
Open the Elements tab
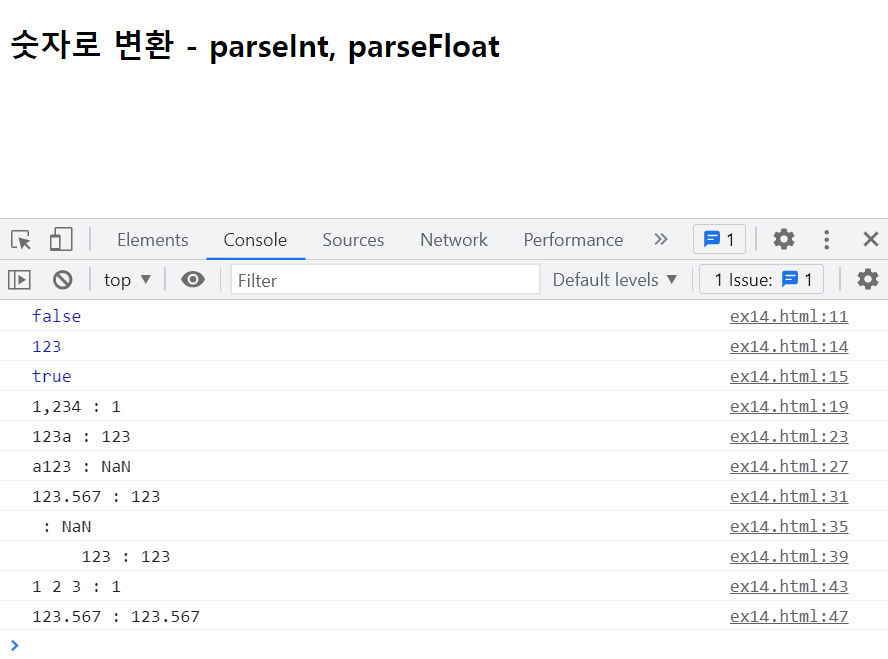tap(152, 239)
